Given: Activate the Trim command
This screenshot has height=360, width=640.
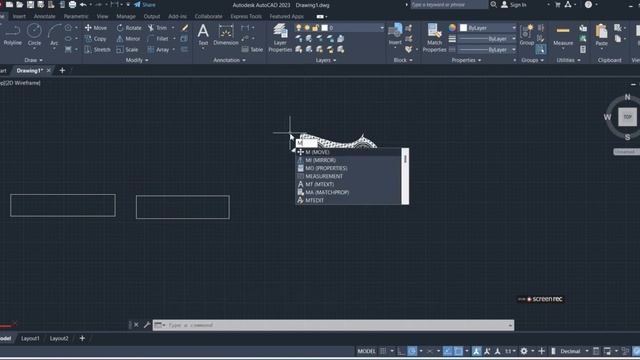Looking at the screenshot, I should (x=158, y=28).
